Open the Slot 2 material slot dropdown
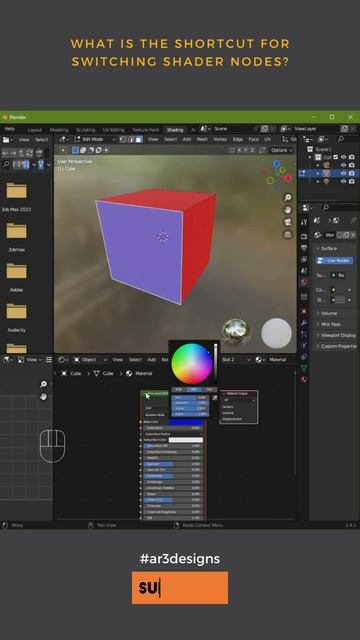Image resolution: width=360 pixels, height=640 pixels. point(236,360)
